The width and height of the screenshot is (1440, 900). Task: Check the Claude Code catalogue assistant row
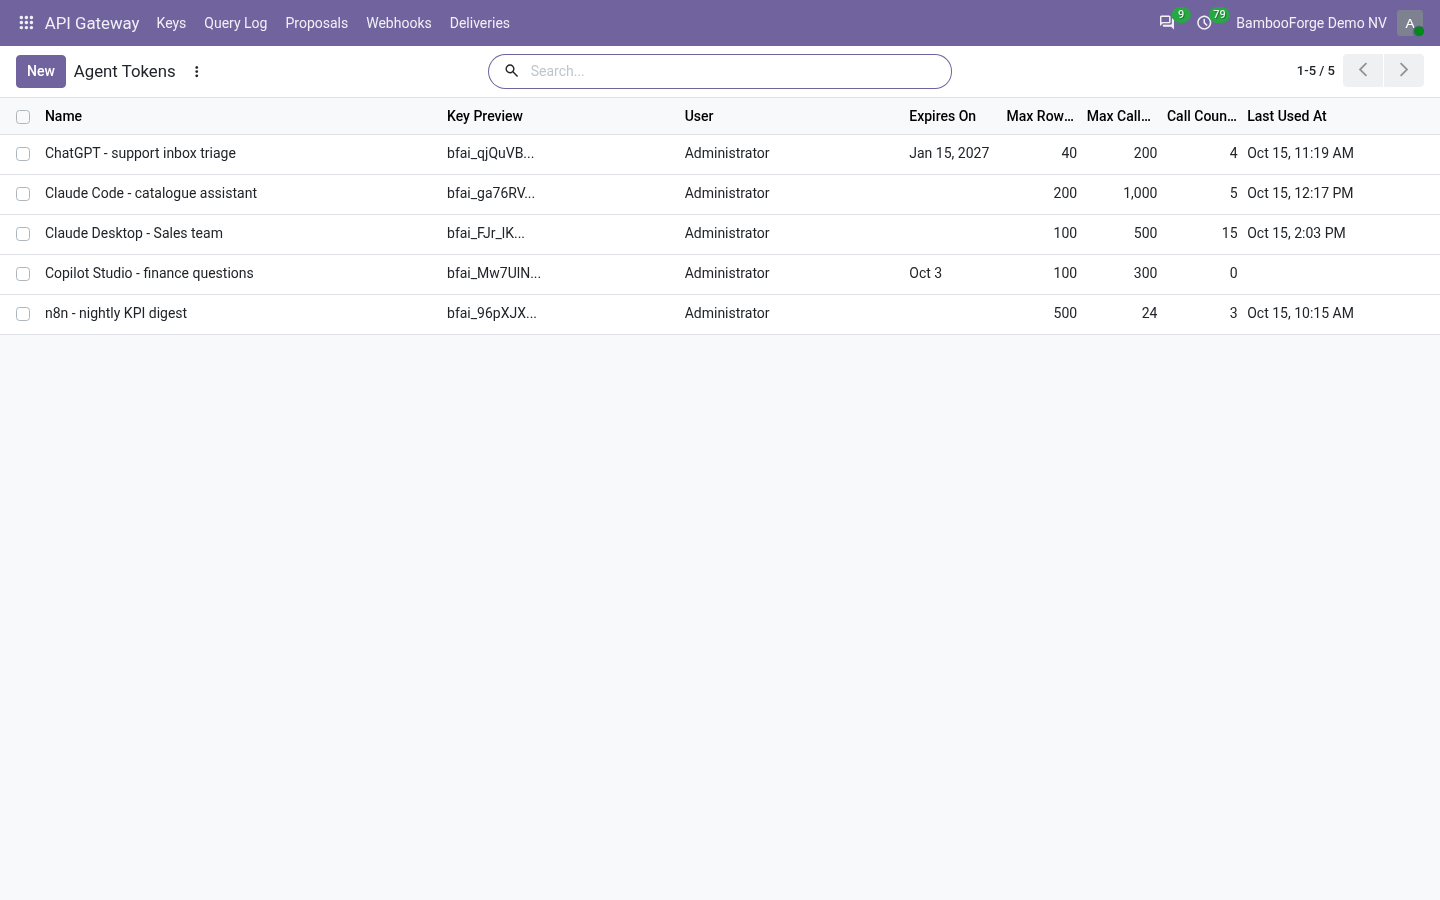click(23, 194)
